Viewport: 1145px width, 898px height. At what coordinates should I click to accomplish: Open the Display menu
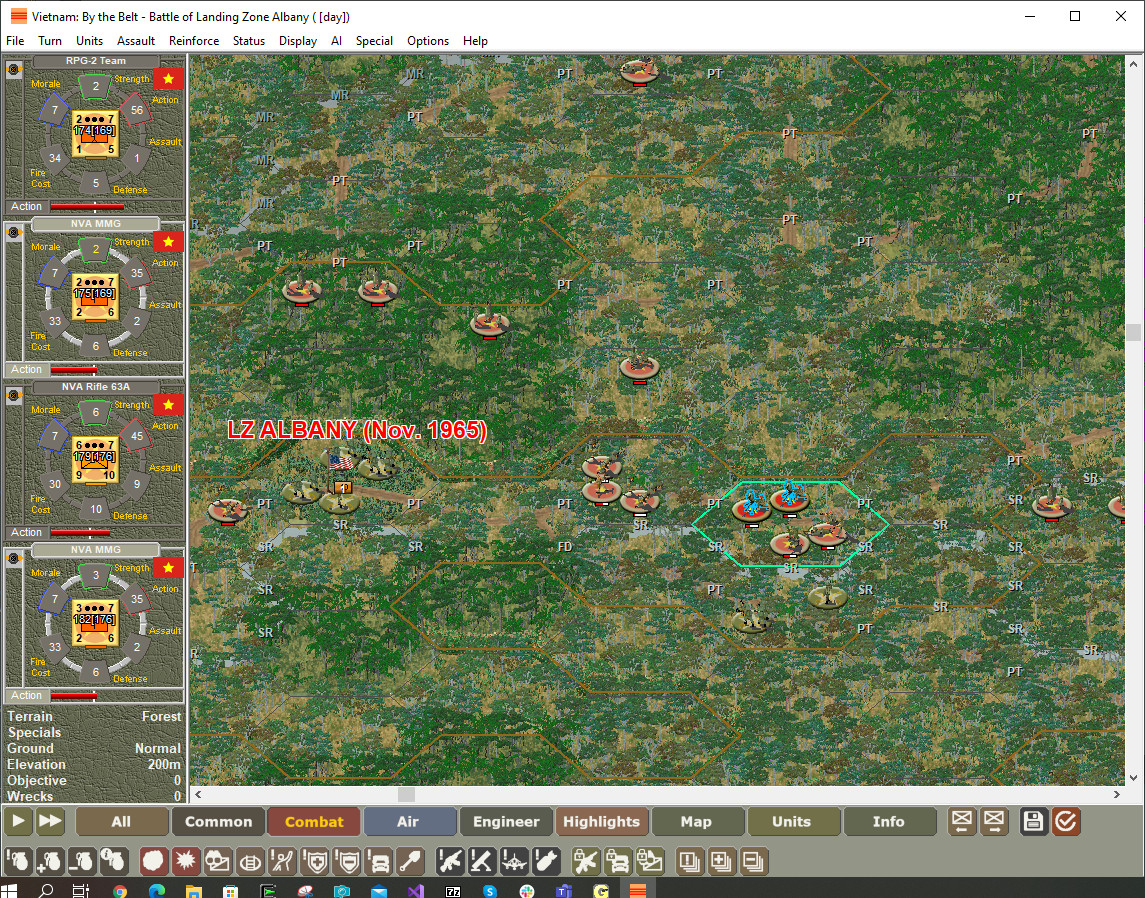(298, 41)
